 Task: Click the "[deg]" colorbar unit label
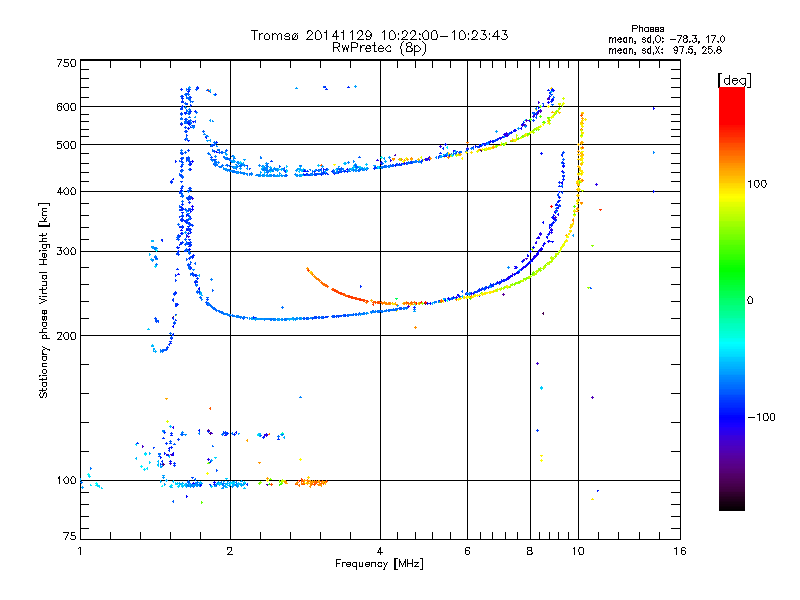[734, 80]
